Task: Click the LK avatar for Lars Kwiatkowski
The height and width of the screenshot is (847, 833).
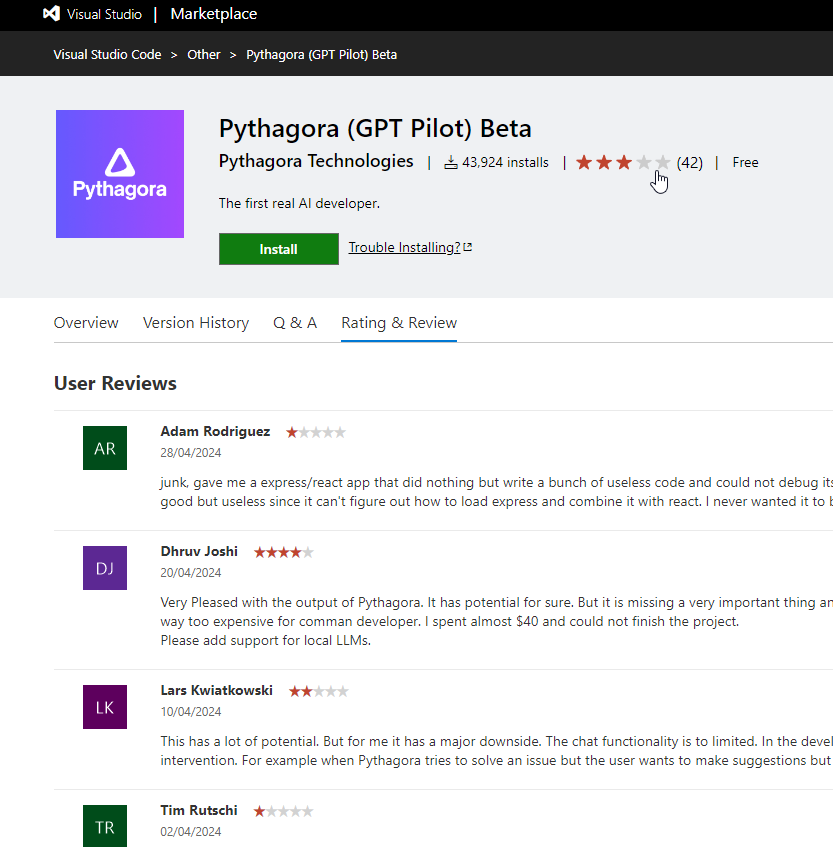Action: (x=105, y=707)
